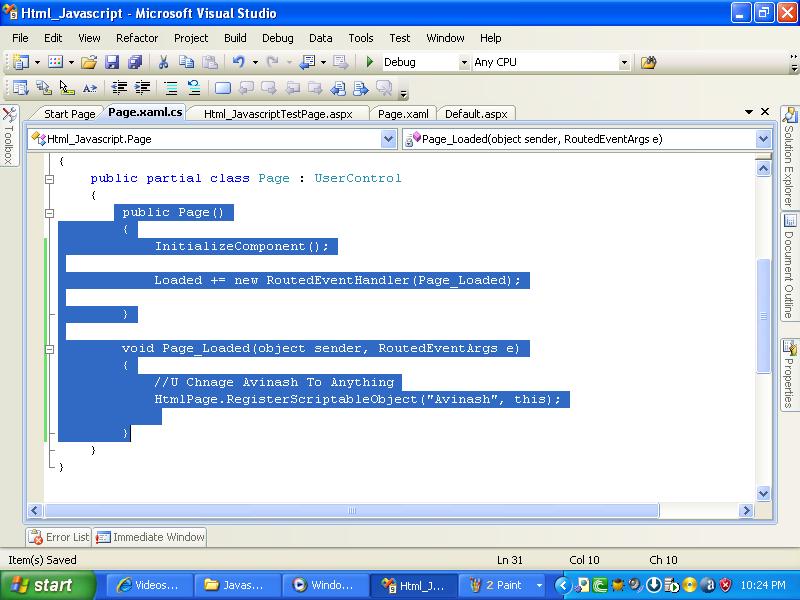The width and height of the screenshot is (800, 600).
Task: Click the Display Quick Info icon
Action: tap(67, 88)
